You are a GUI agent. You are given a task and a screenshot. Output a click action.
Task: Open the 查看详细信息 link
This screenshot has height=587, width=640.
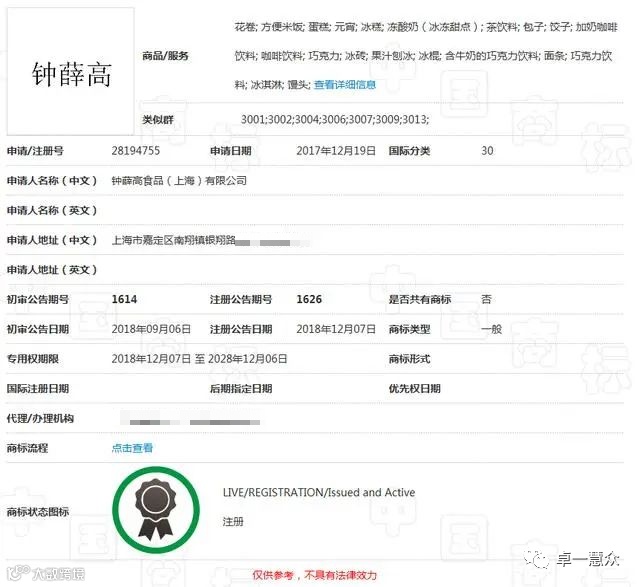click(345, 84)
